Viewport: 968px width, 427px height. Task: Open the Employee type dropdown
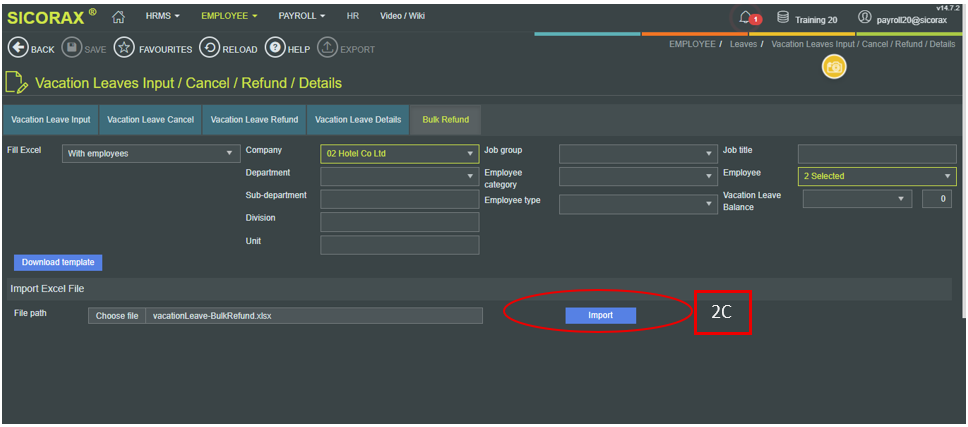click(638, 204)
